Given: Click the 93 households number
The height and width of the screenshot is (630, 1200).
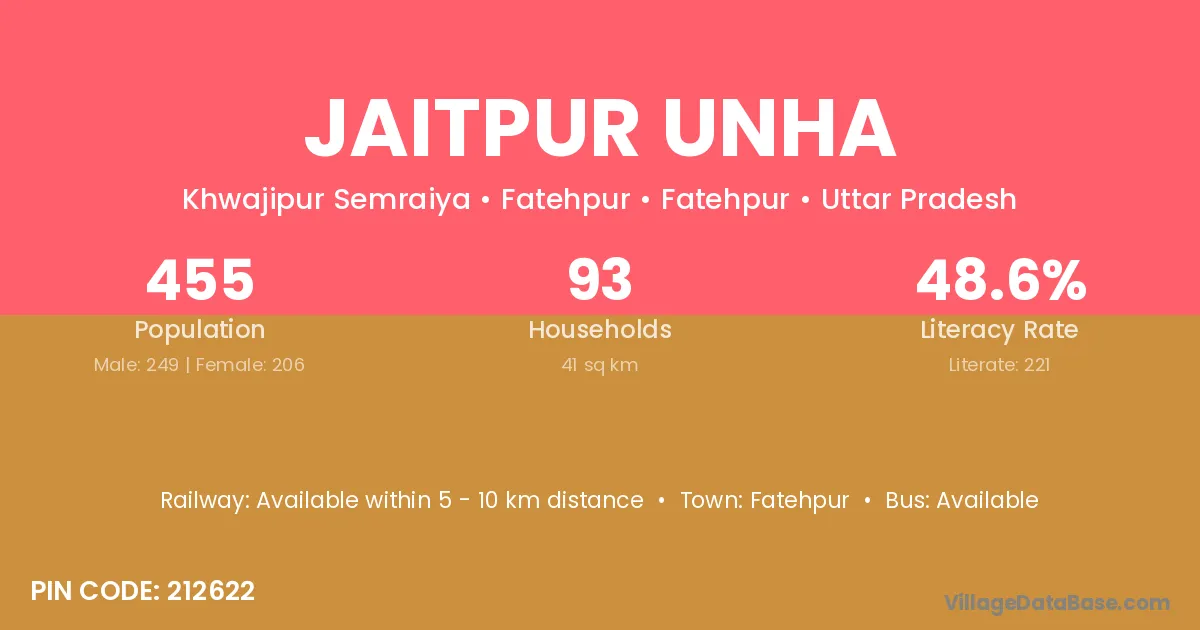Looking at the screenshot, I should (x=600, y=280).
